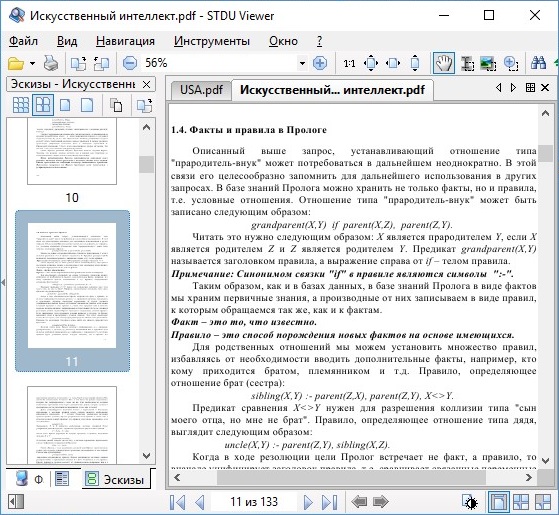
Task: Zoom in with the plus button
Action: (x=320, y=63)
